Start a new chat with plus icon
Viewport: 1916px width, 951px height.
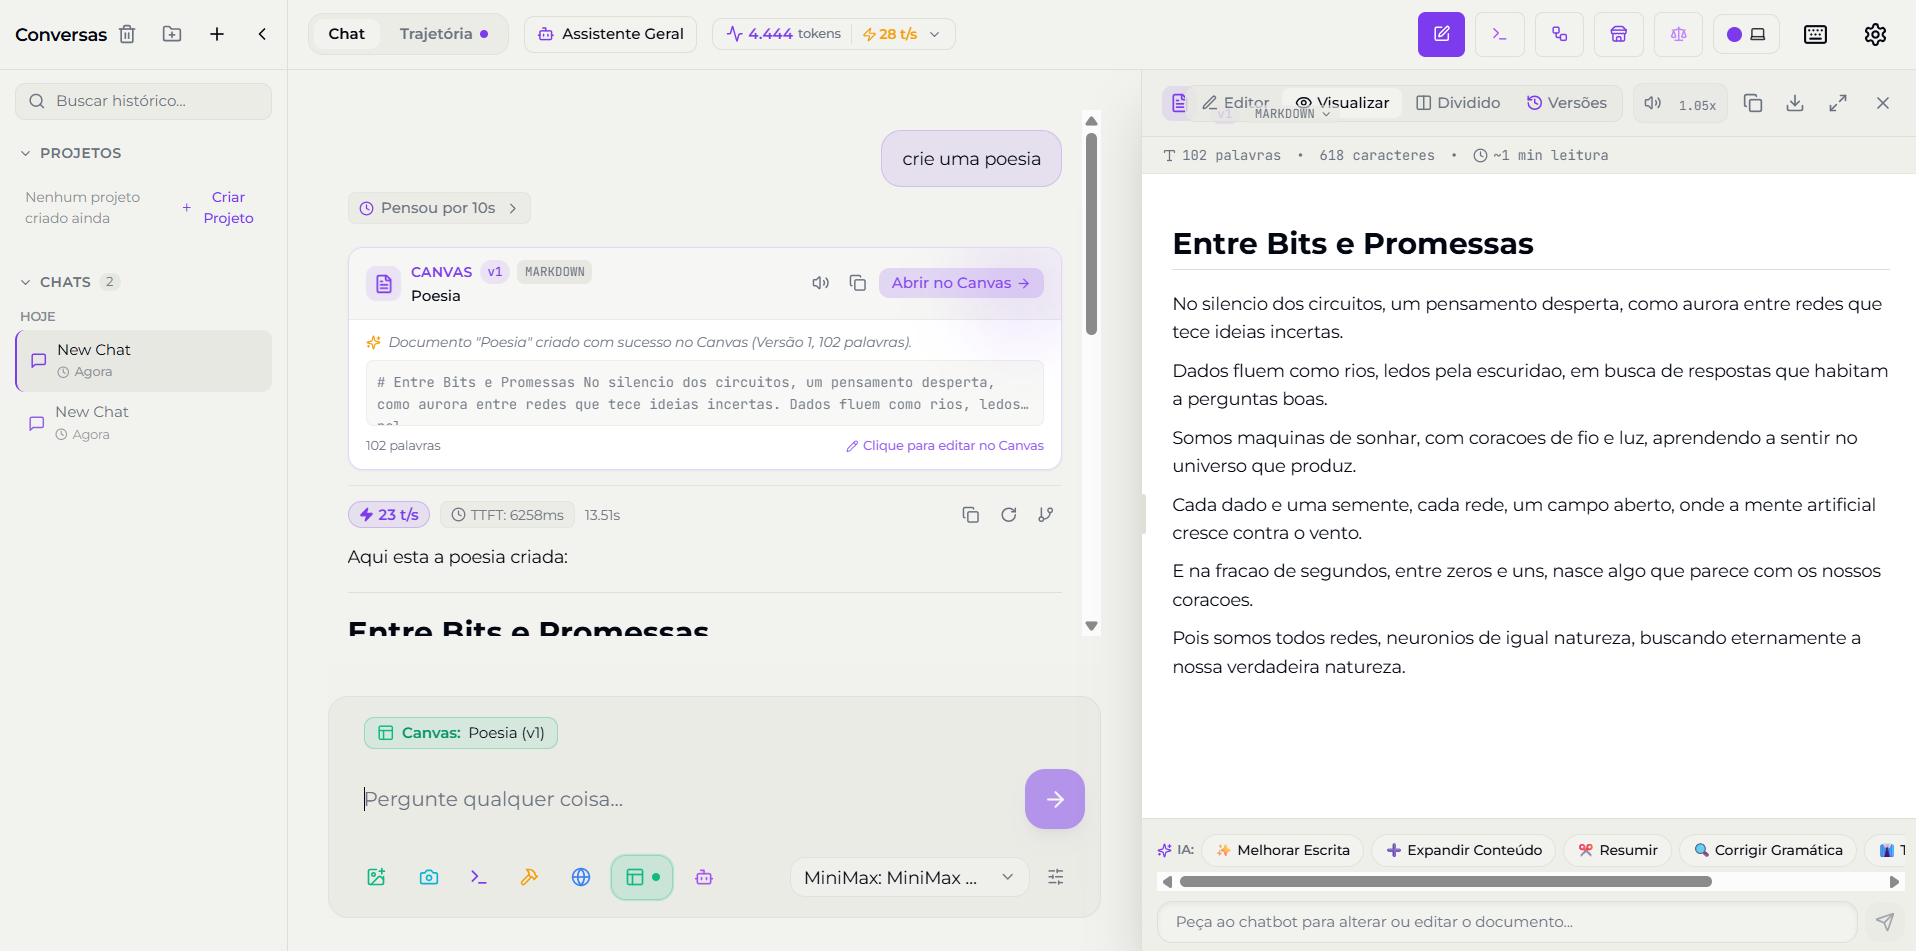click(x=217, y=34)
